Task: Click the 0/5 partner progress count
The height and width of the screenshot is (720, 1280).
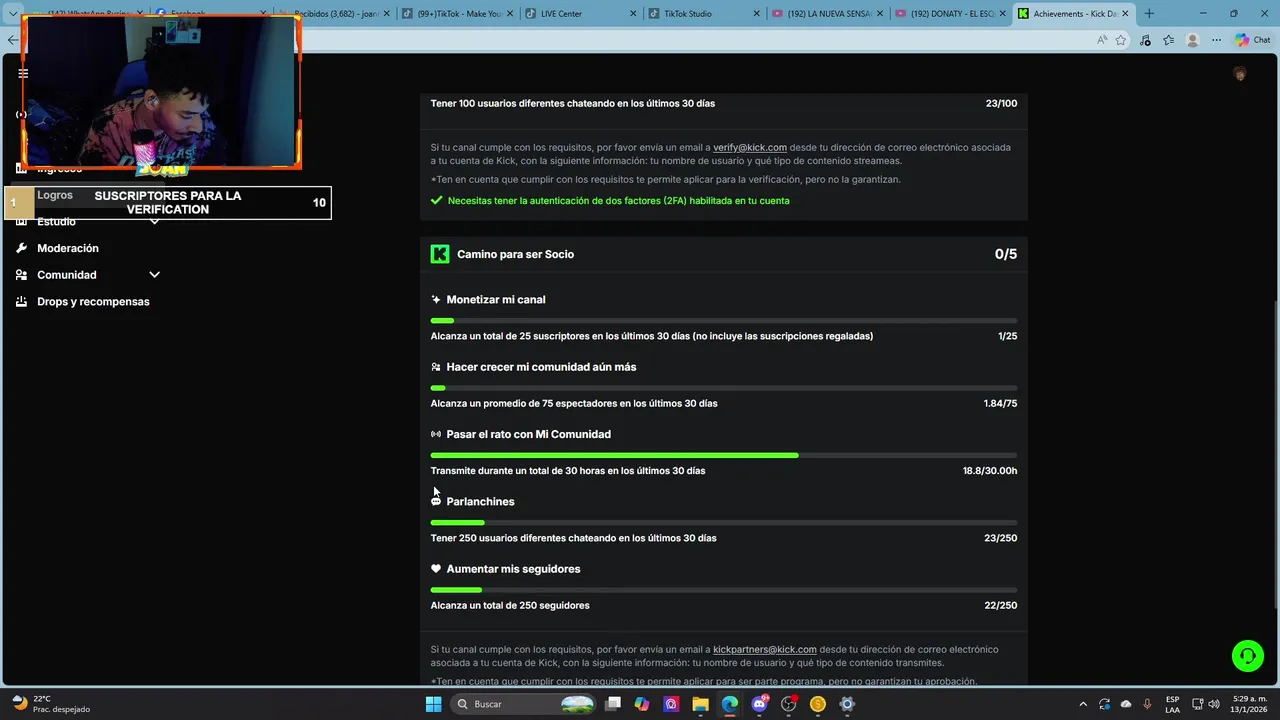Action: (x=1006, y=254)
